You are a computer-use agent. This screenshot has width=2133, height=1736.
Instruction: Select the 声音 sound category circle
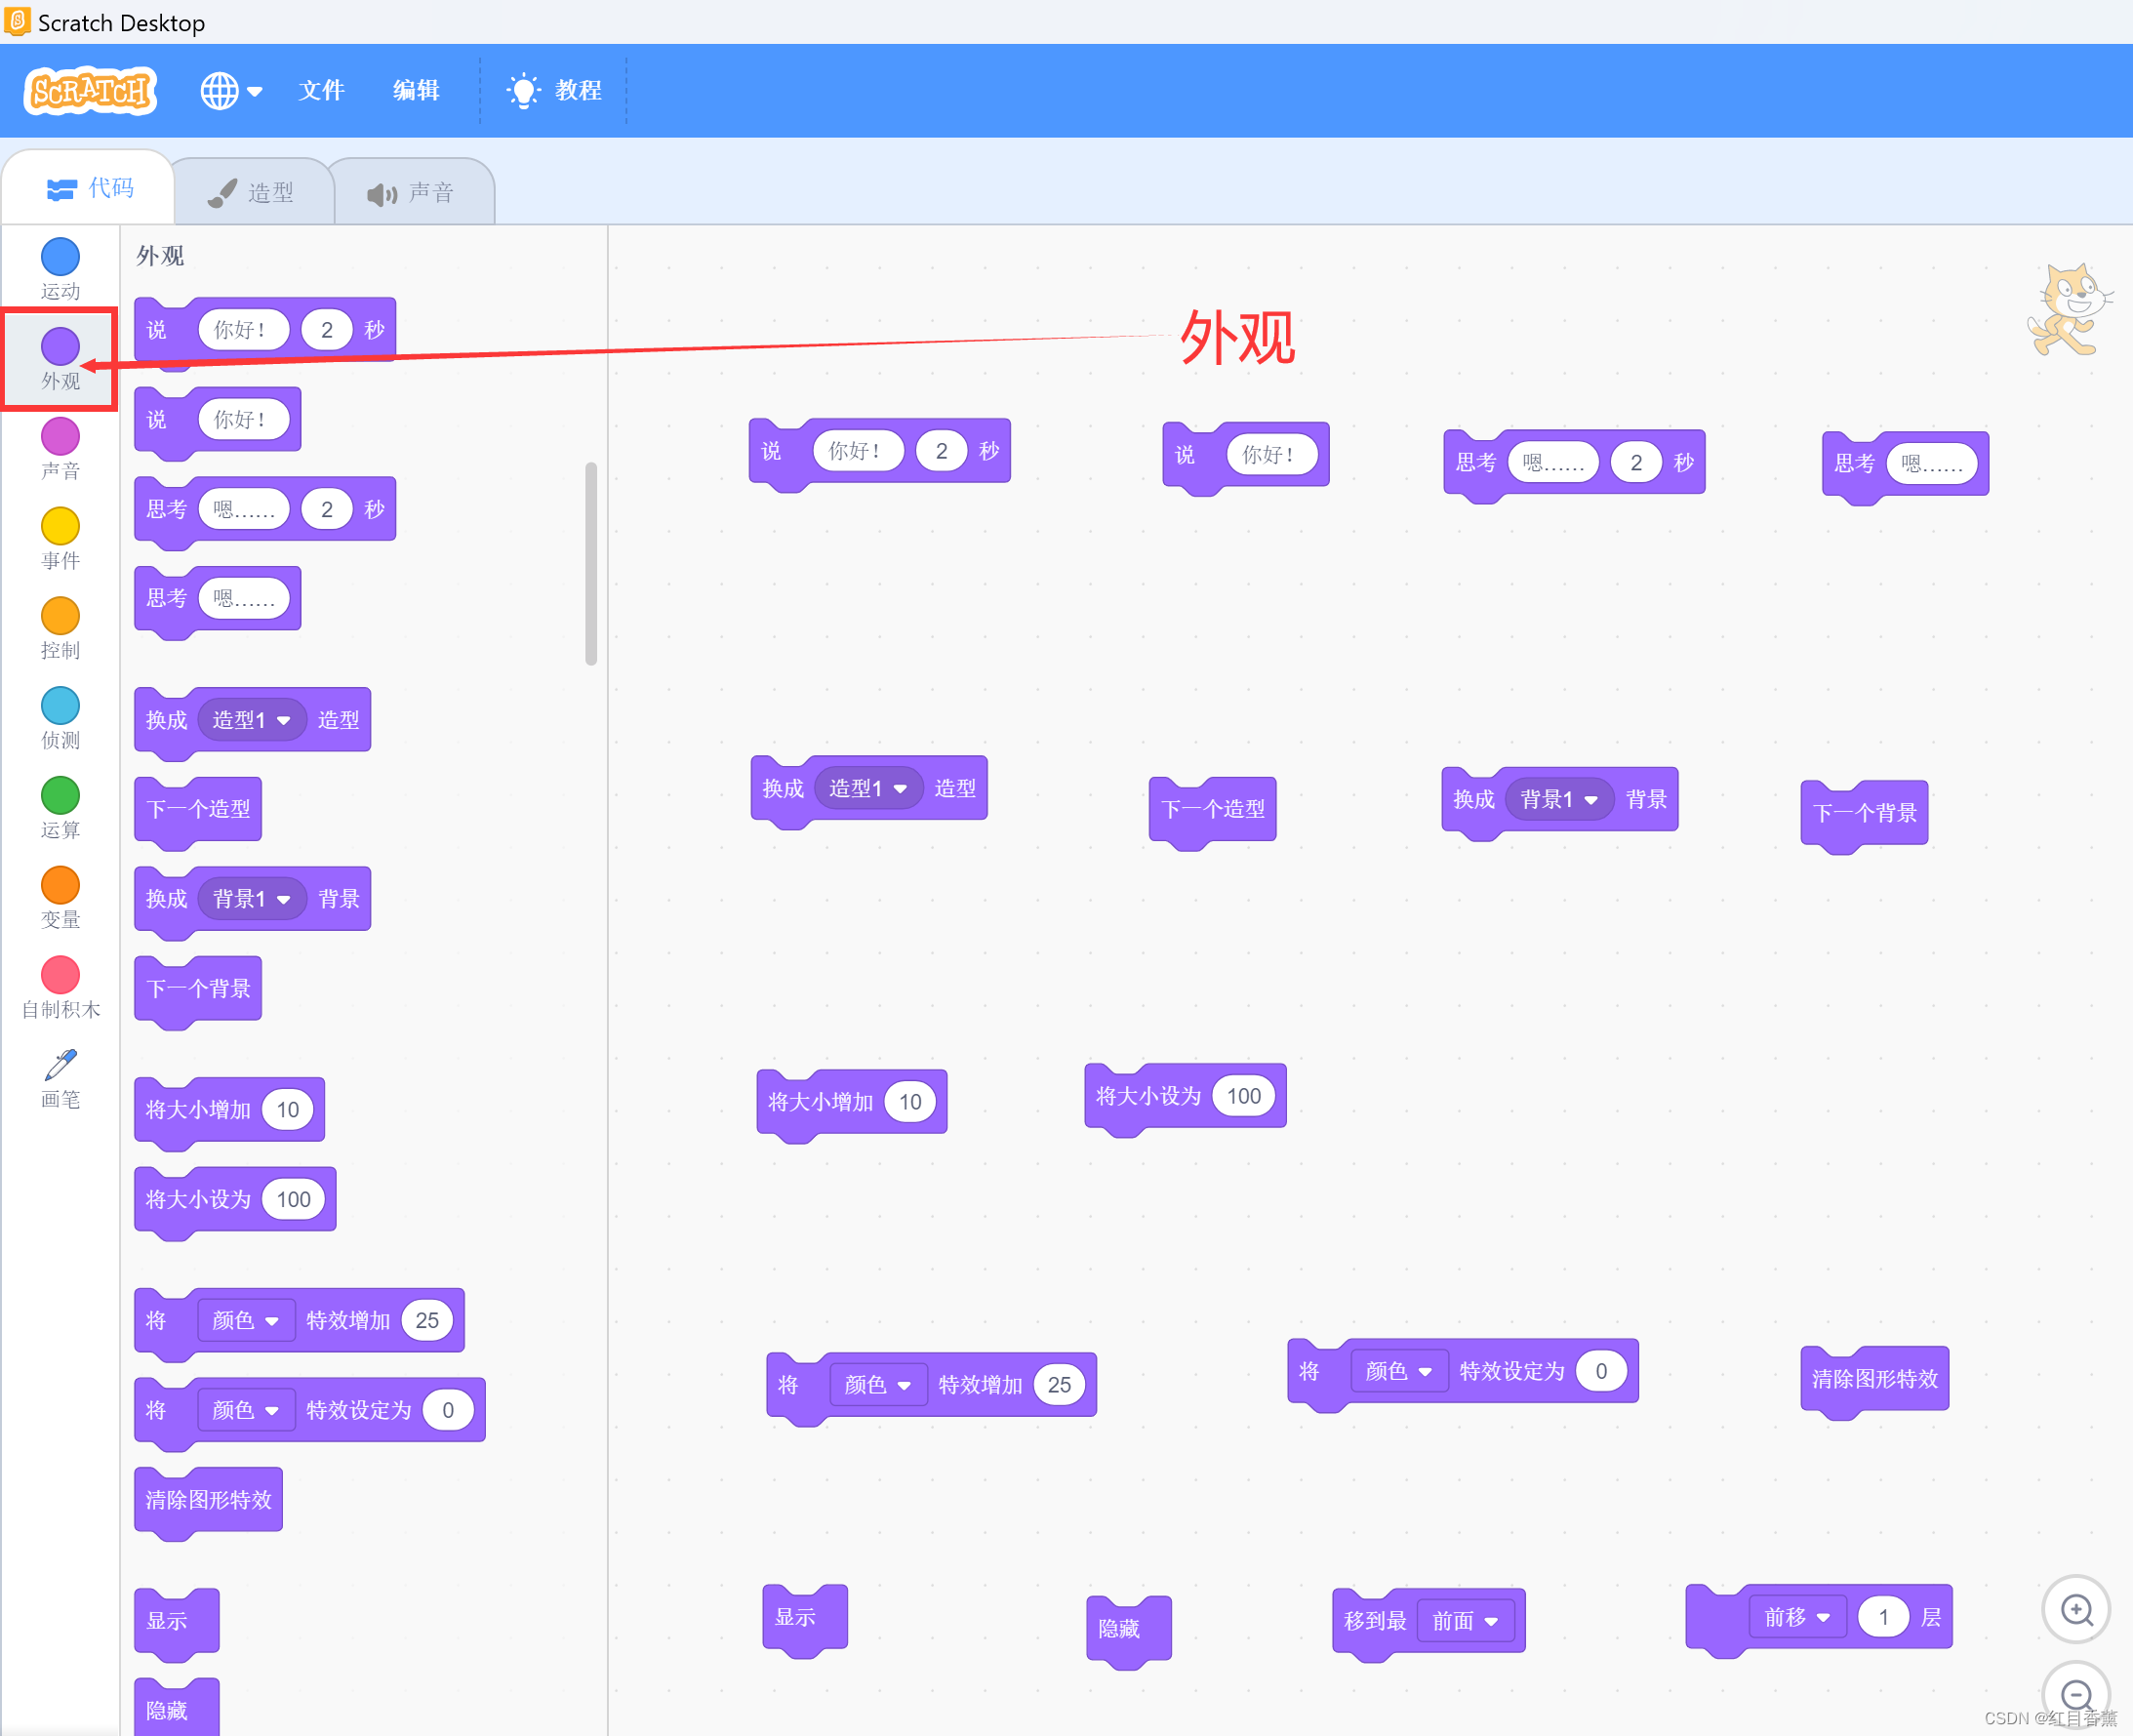[x=60, y=437]
